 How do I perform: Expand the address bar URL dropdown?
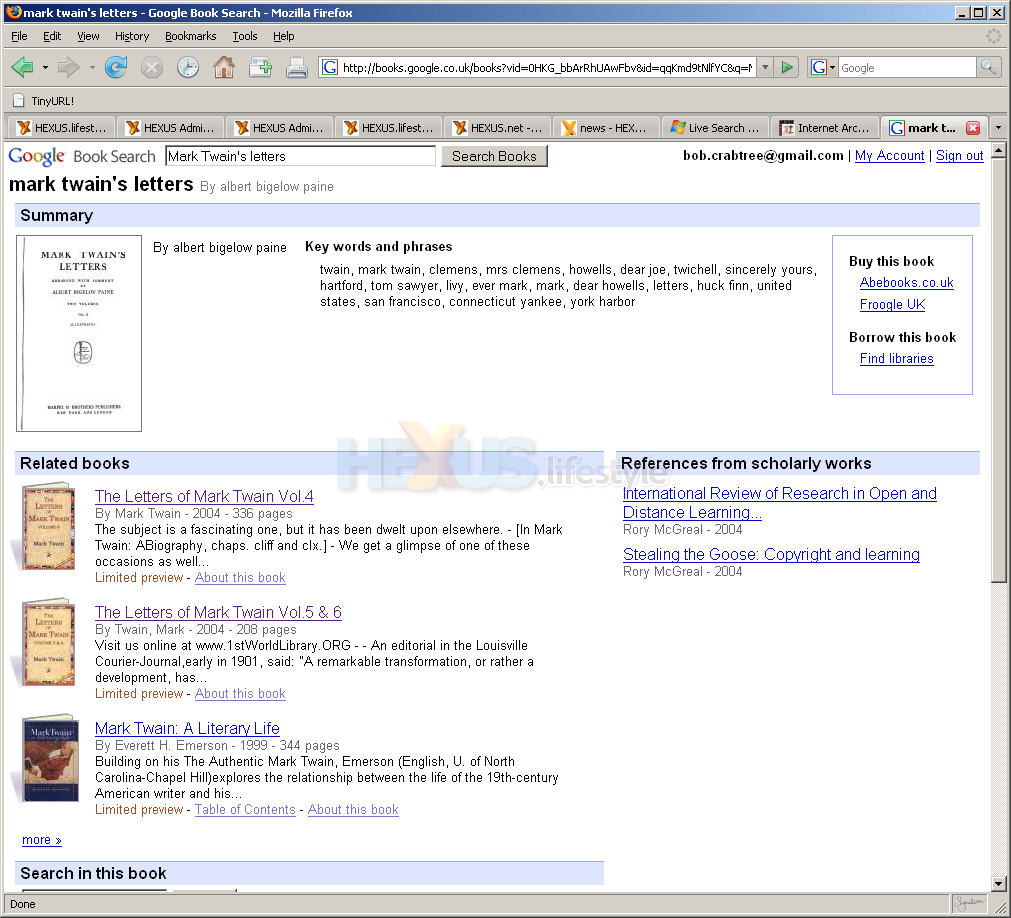765,67
